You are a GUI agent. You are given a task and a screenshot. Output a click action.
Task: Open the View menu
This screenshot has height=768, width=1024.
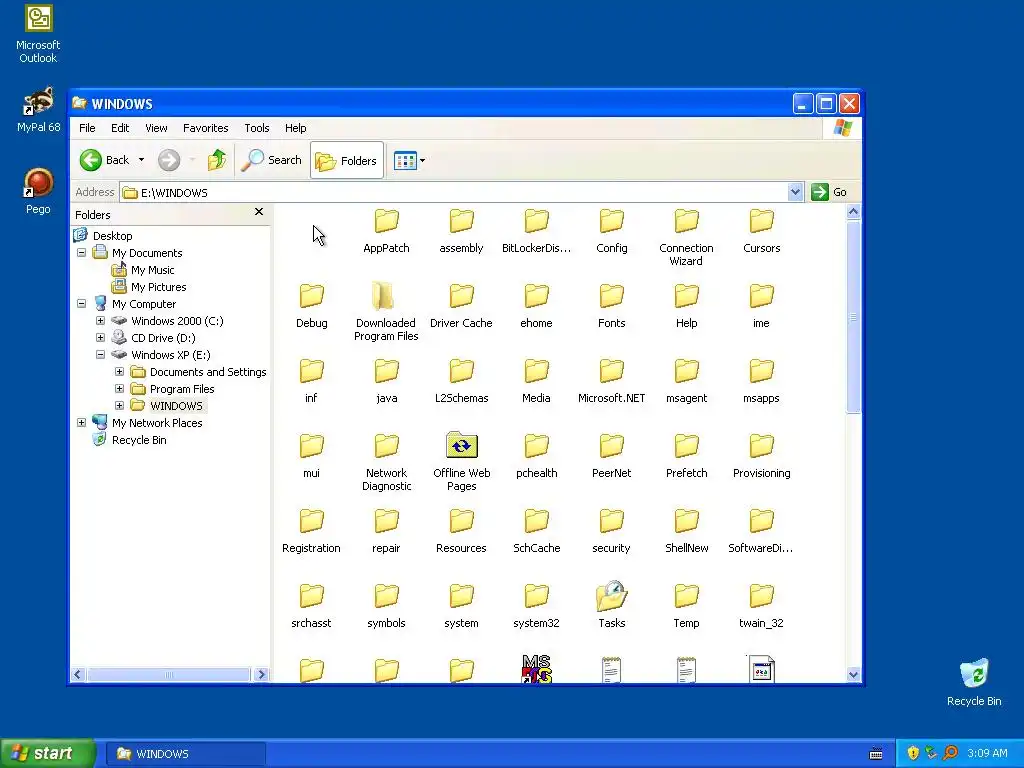(x=156, y=128)
